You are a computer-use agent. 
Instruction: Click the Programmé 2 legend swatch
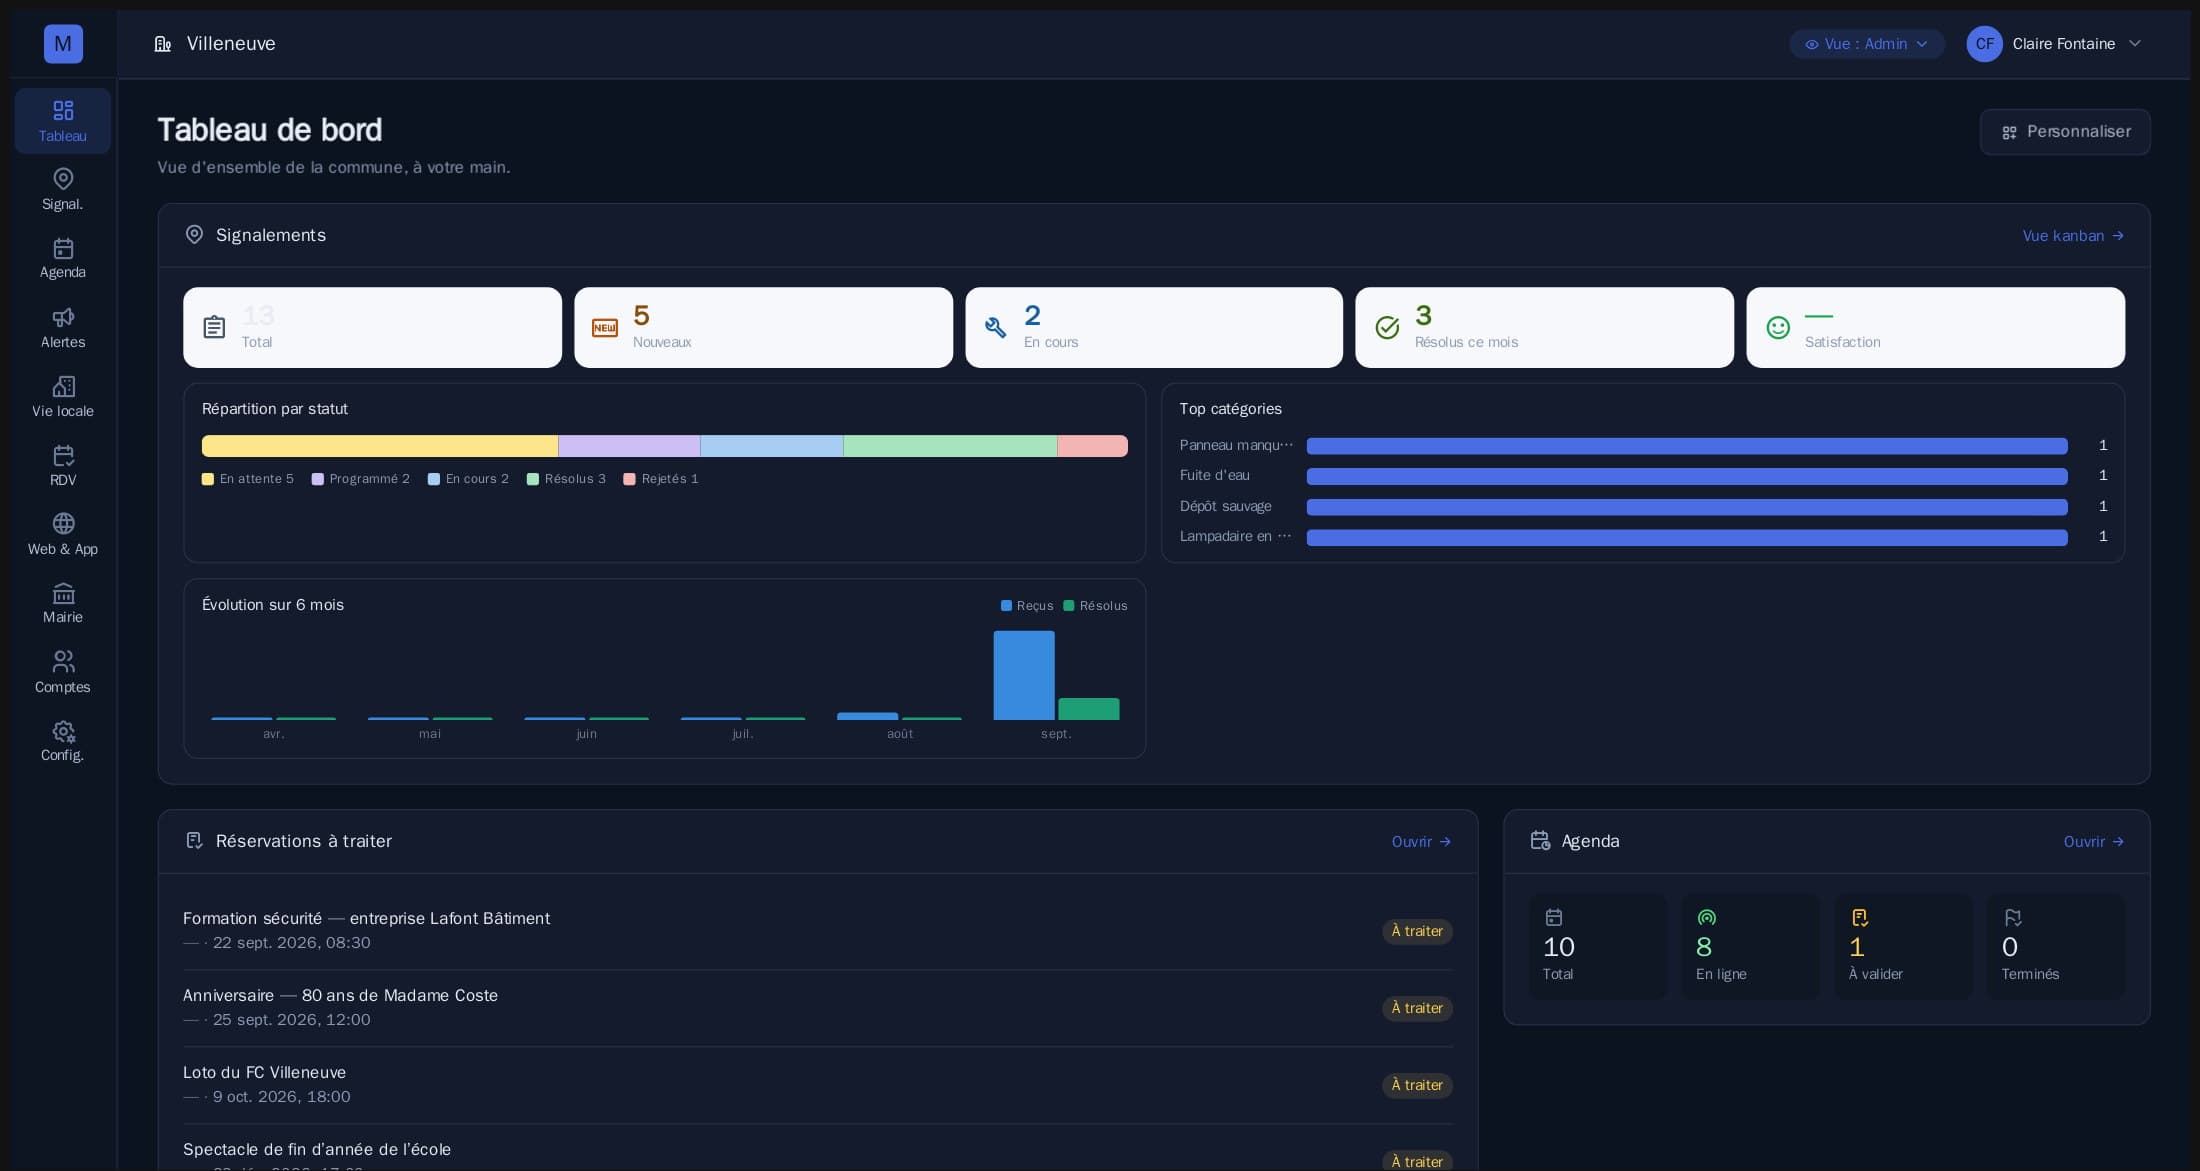pos(318,479)
